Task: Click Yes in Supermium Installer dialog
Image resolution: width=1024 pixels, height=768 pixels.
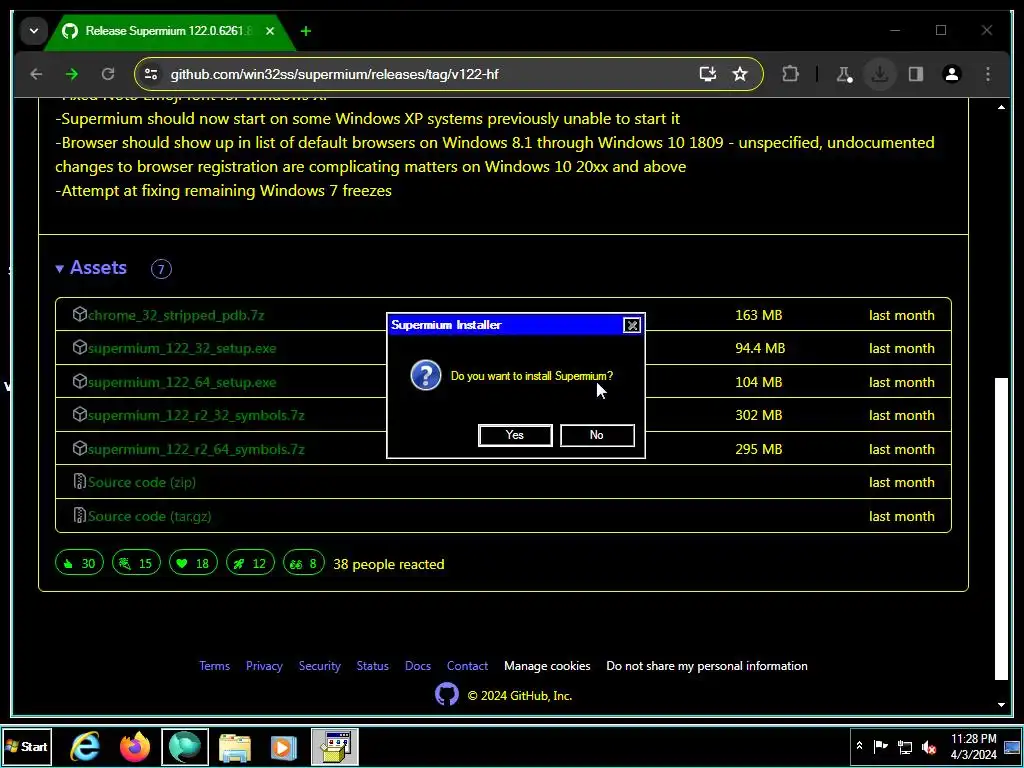Action: click(515, 435)
